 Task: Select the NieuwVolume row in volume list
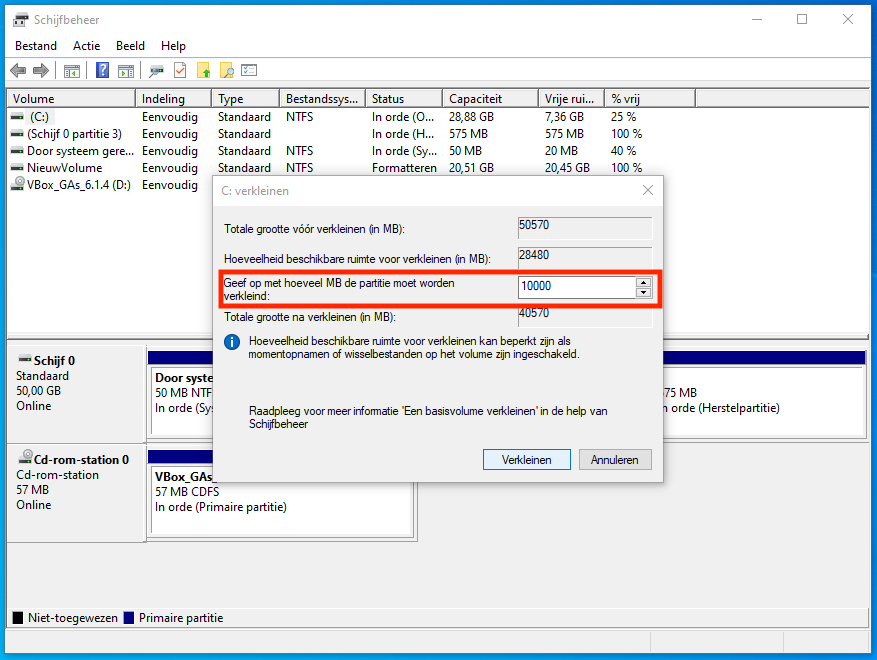(64, 168)
